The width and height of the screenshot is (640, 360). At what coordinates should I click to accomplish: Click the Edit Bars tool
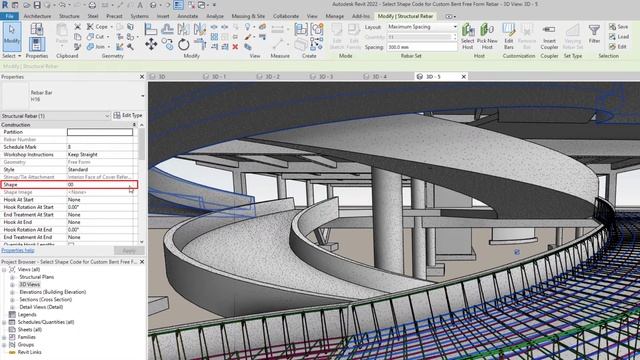tap(509, 36)
